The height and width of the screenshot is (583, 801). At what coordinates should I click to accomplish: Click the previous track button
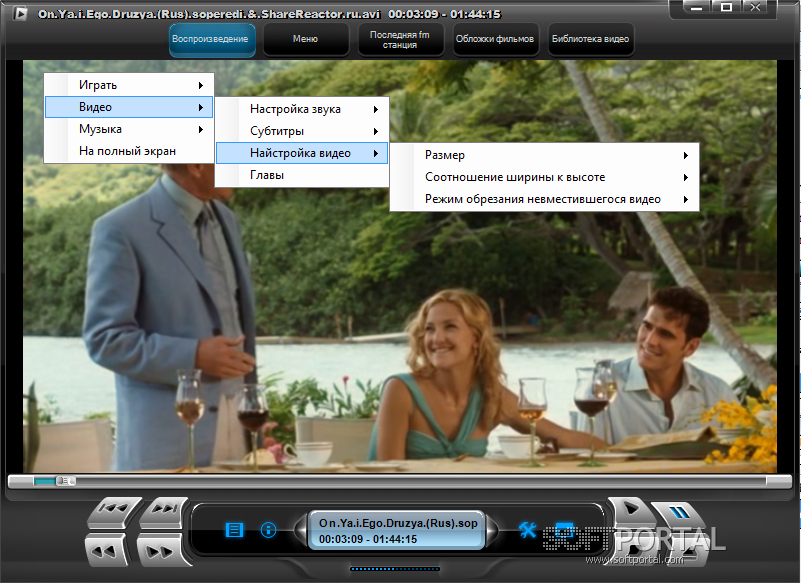pos(114,511)
